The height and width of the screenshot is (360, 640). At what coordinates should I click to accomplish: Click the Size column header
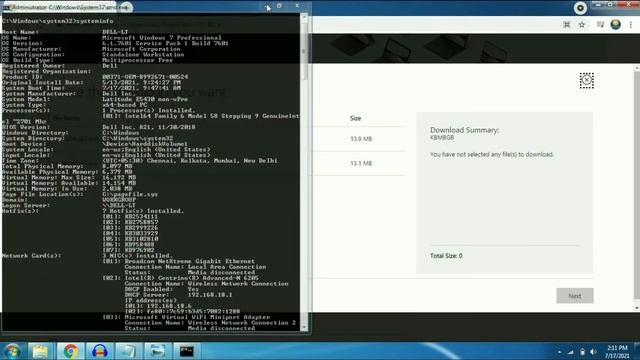[356, 118]
